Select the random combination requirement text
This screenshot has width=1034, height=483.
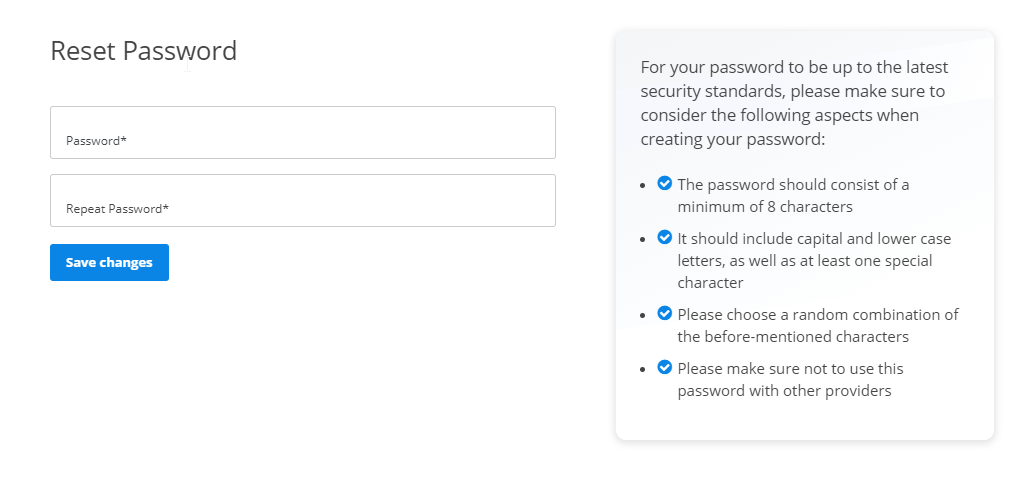coord(818,325)
